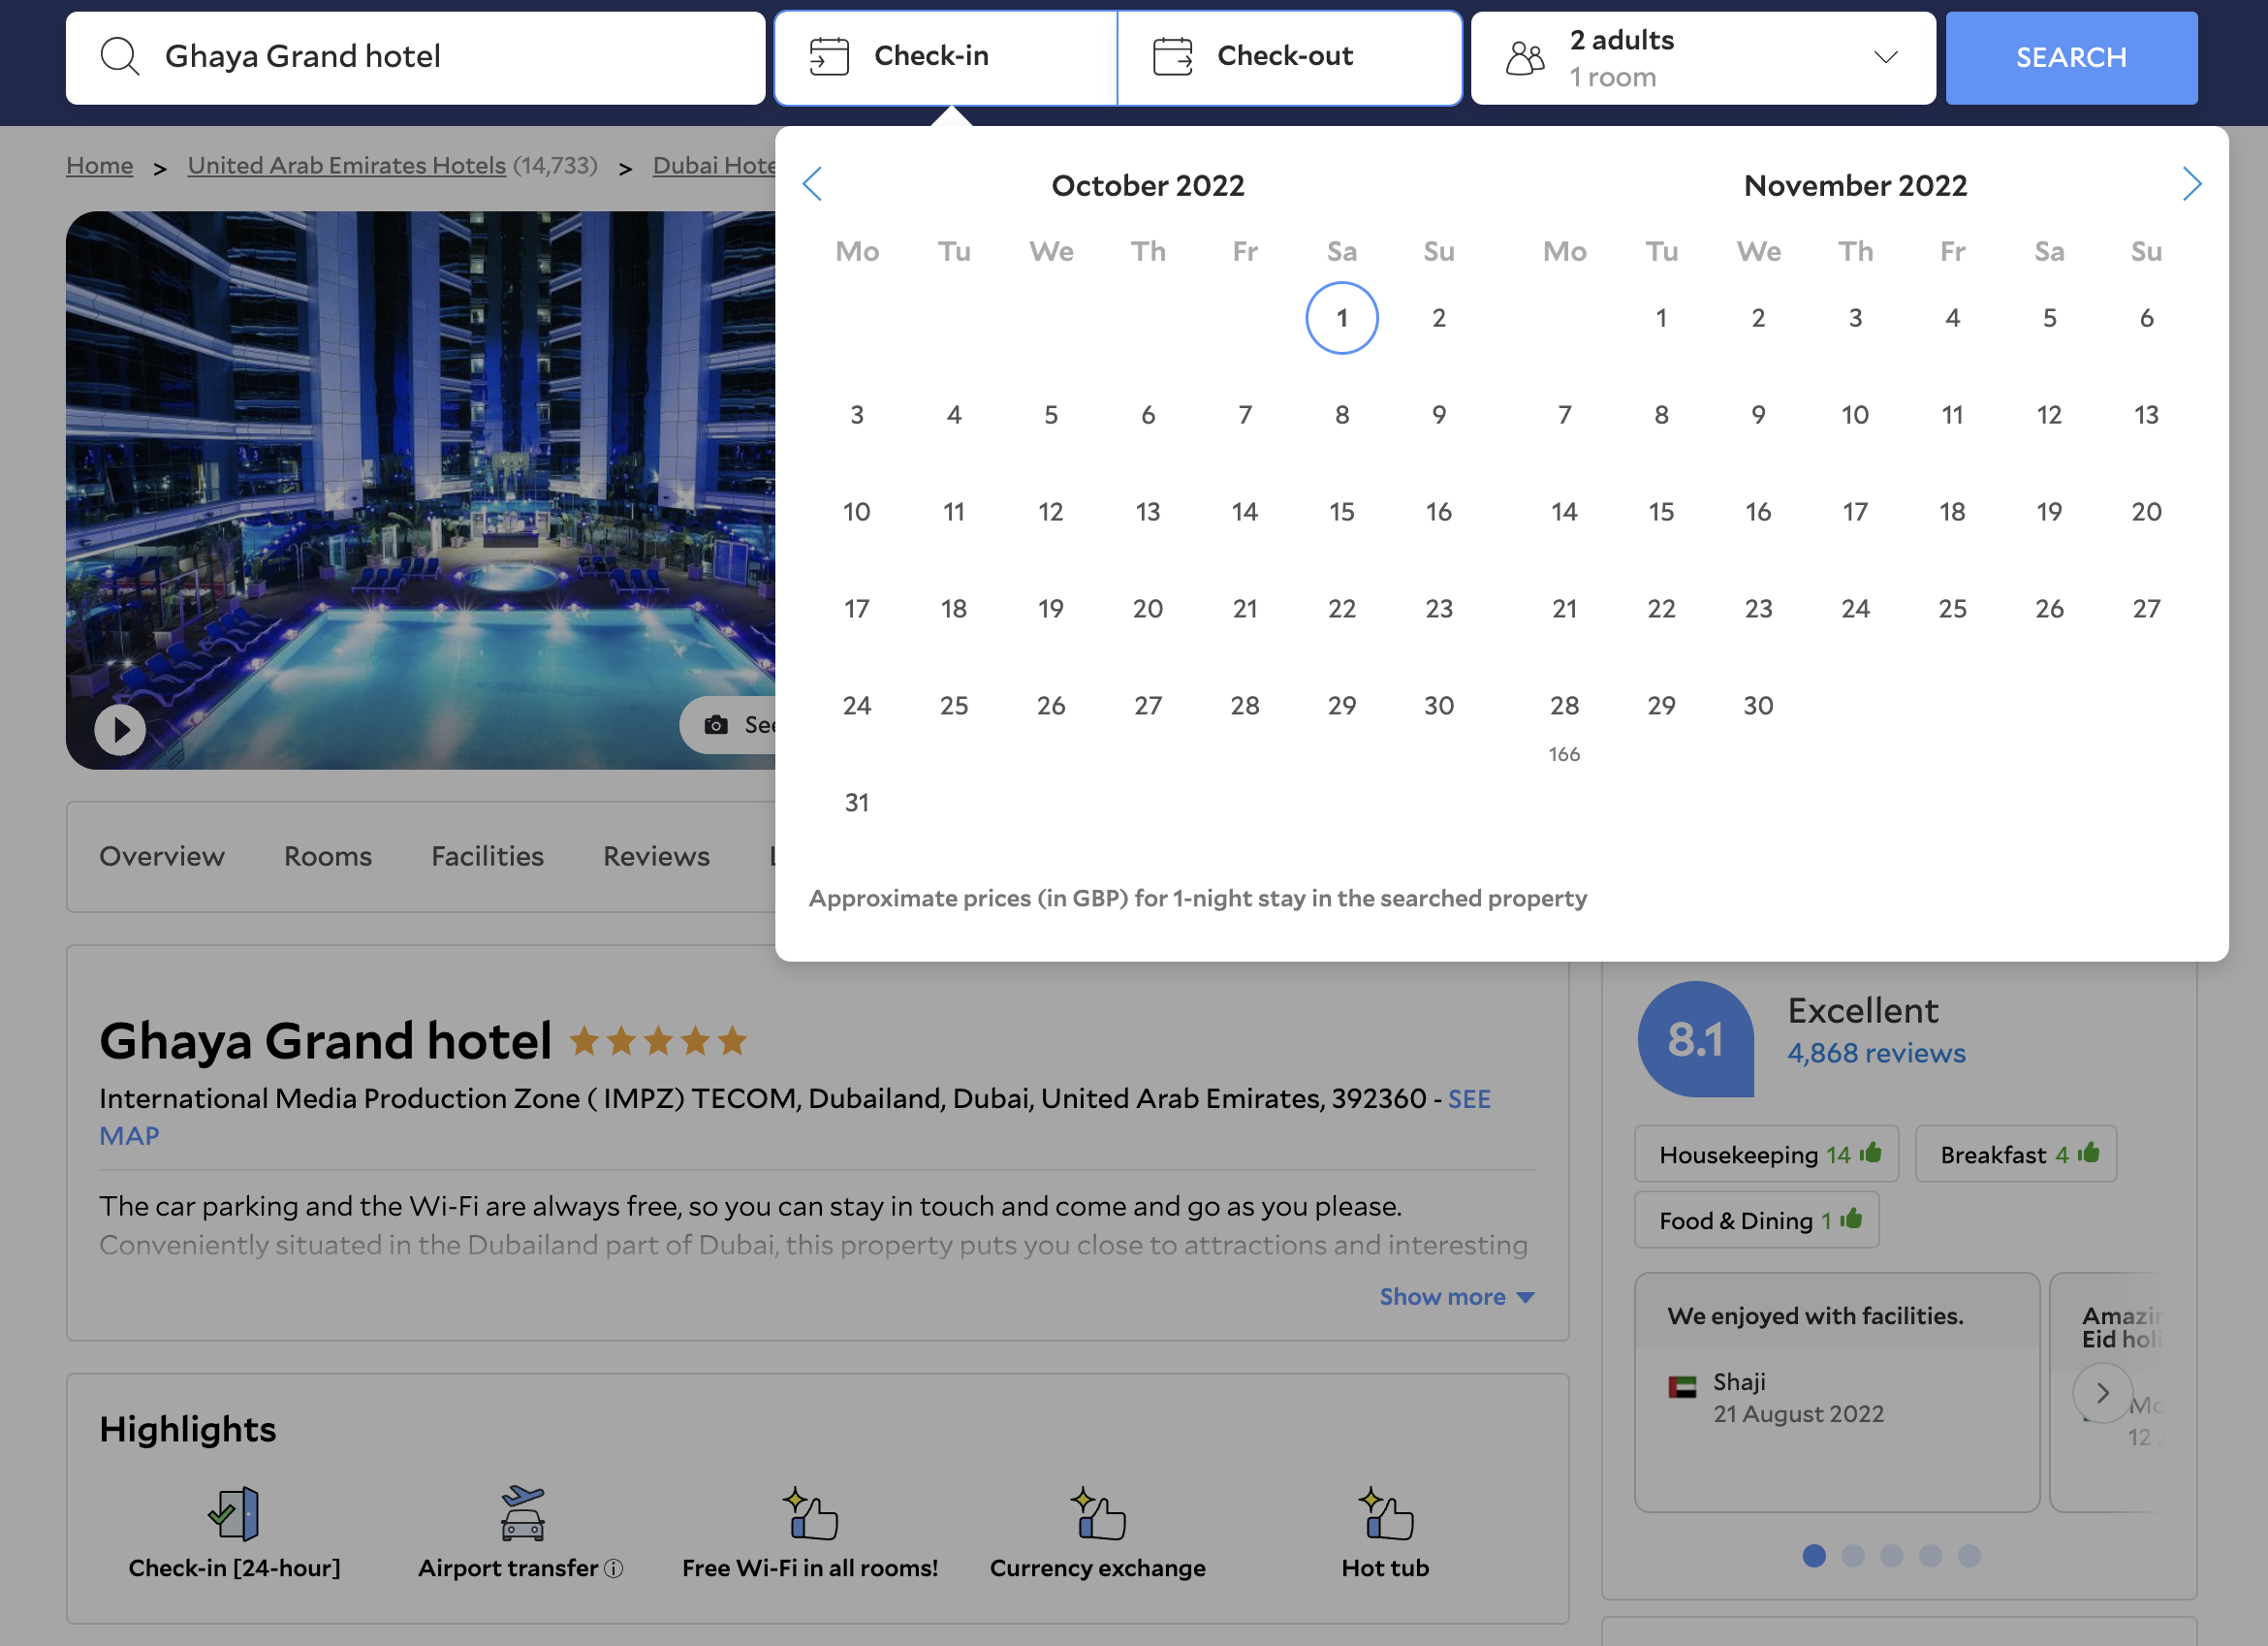
Task: Click the Check-in calendar icon
Action: click(x=828, y=57)
